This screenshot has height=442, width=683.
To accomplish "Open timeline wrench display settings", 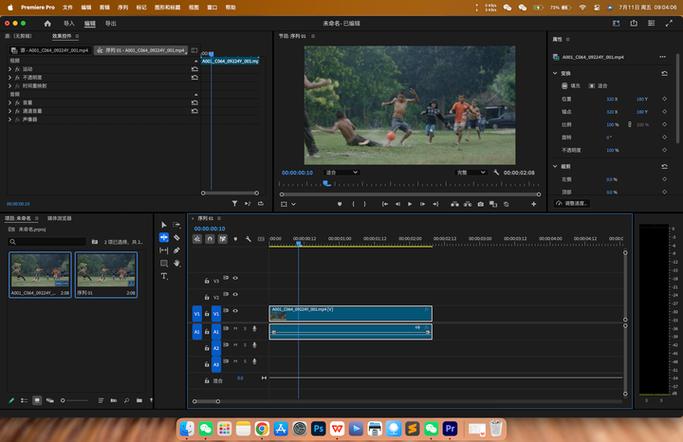I will click(x=248, y=239).
